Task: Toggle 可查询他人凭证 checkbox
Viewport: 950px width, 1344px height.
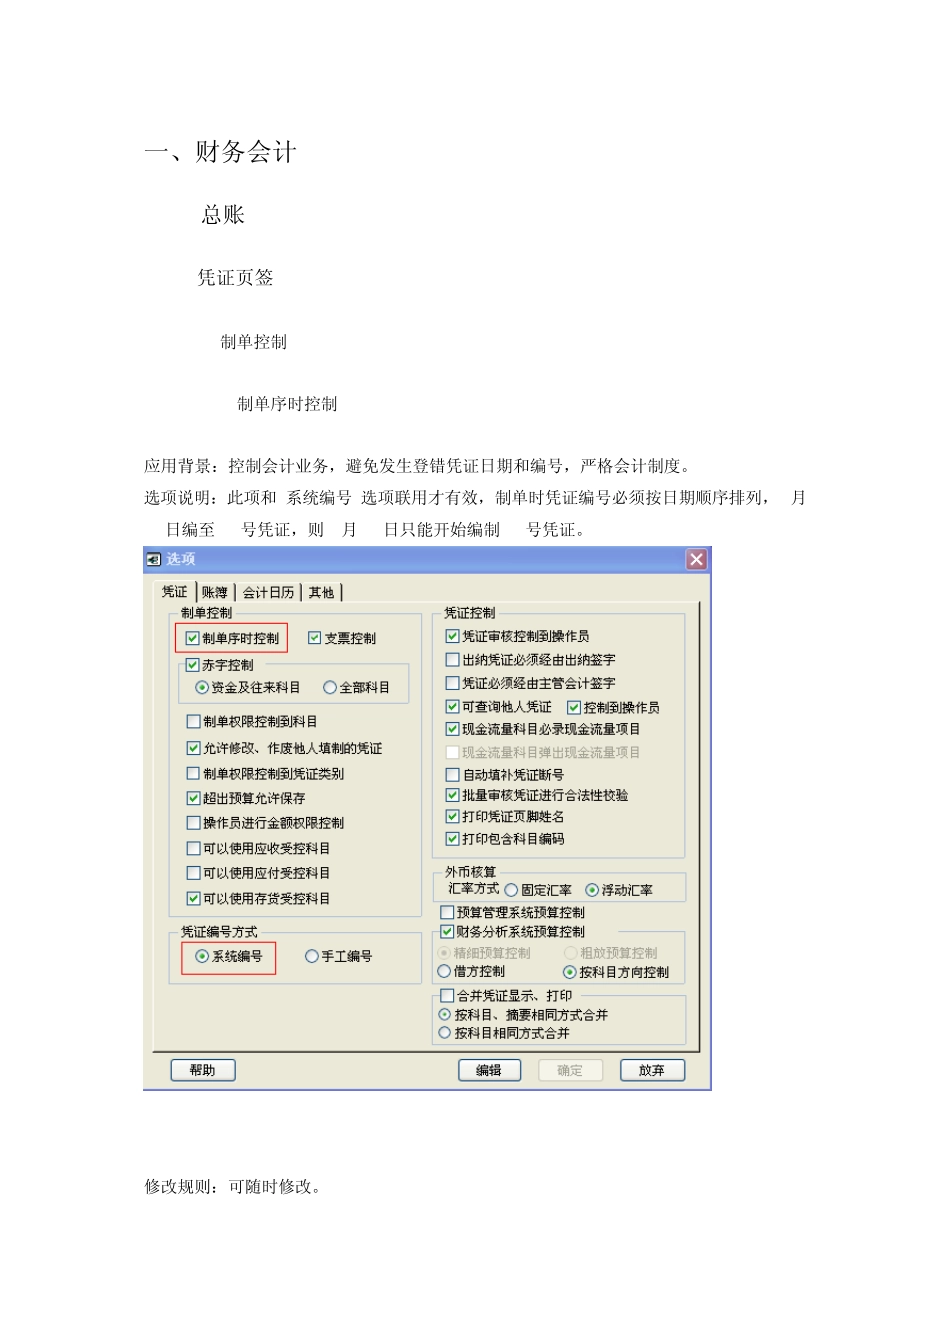Action: click(x=452, y=707)
